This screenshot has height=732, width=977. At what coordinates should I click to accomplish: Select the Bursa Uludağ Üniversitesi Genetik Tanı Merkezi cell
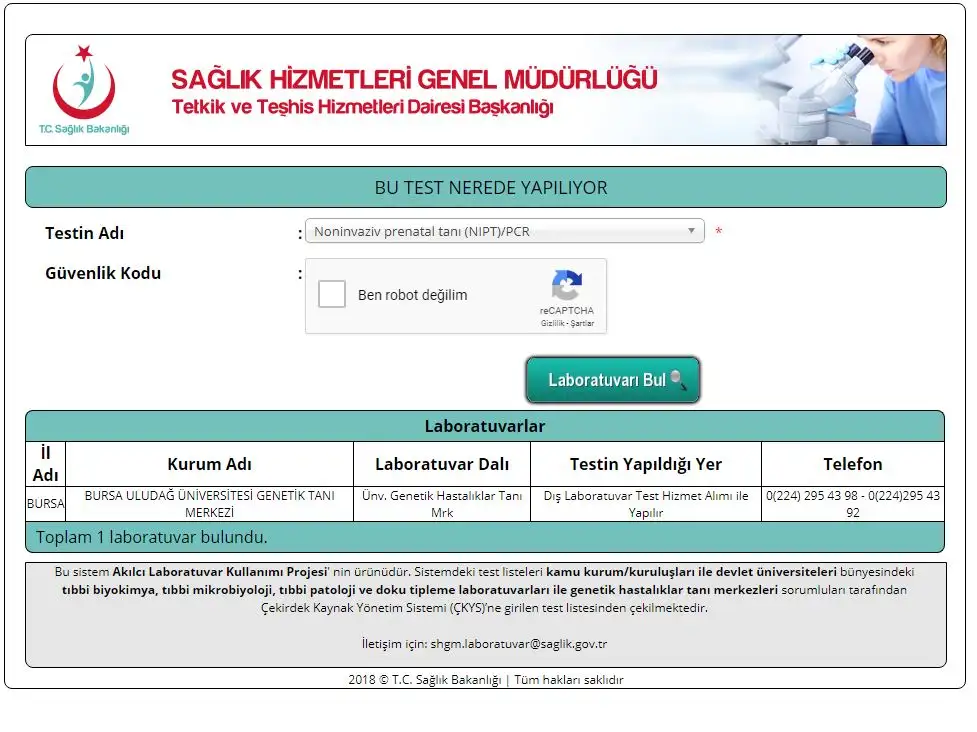click(209, 504)
